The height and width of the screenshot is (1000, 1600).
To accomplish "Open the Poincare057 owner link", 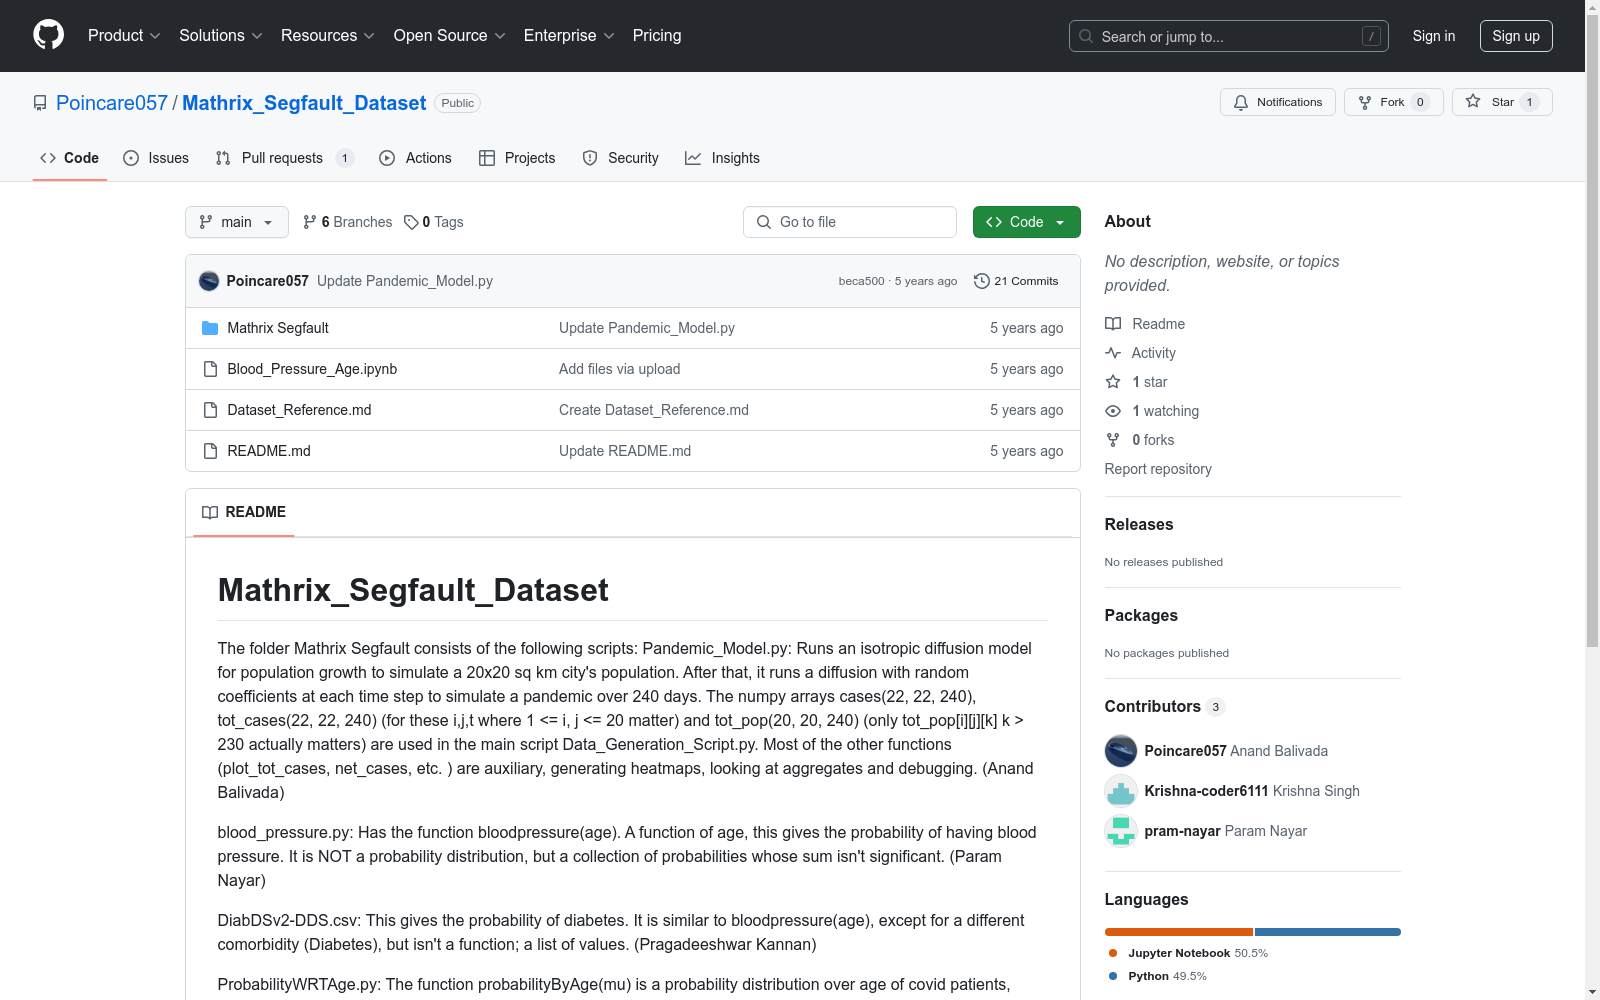I will click(112, 103).
